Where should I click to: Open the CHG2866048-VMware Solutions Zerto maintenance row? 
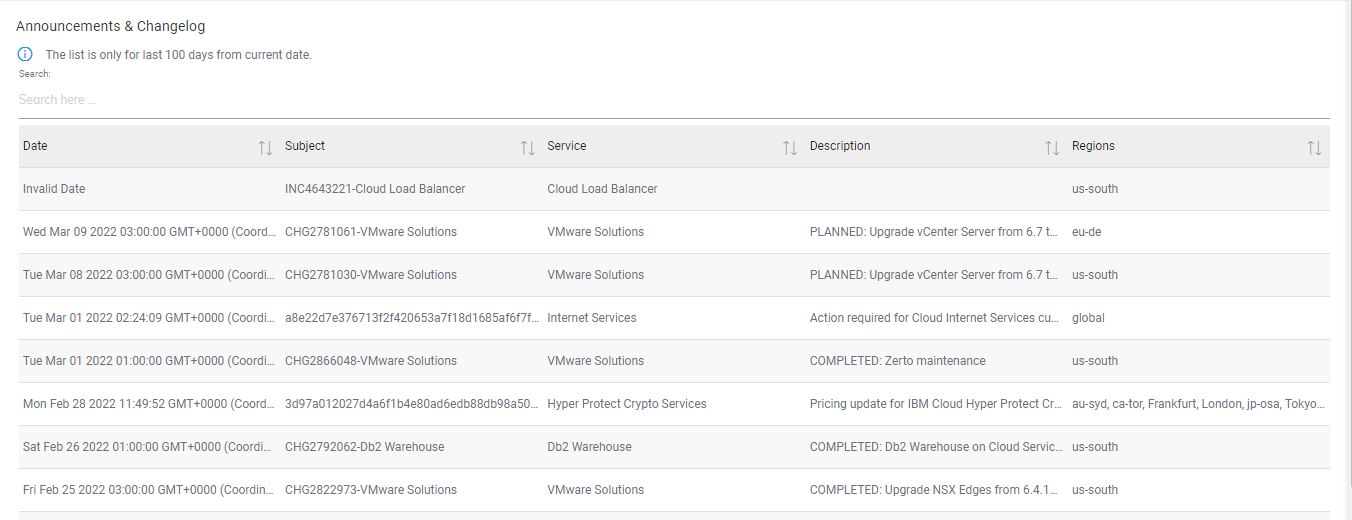[371, 361]
